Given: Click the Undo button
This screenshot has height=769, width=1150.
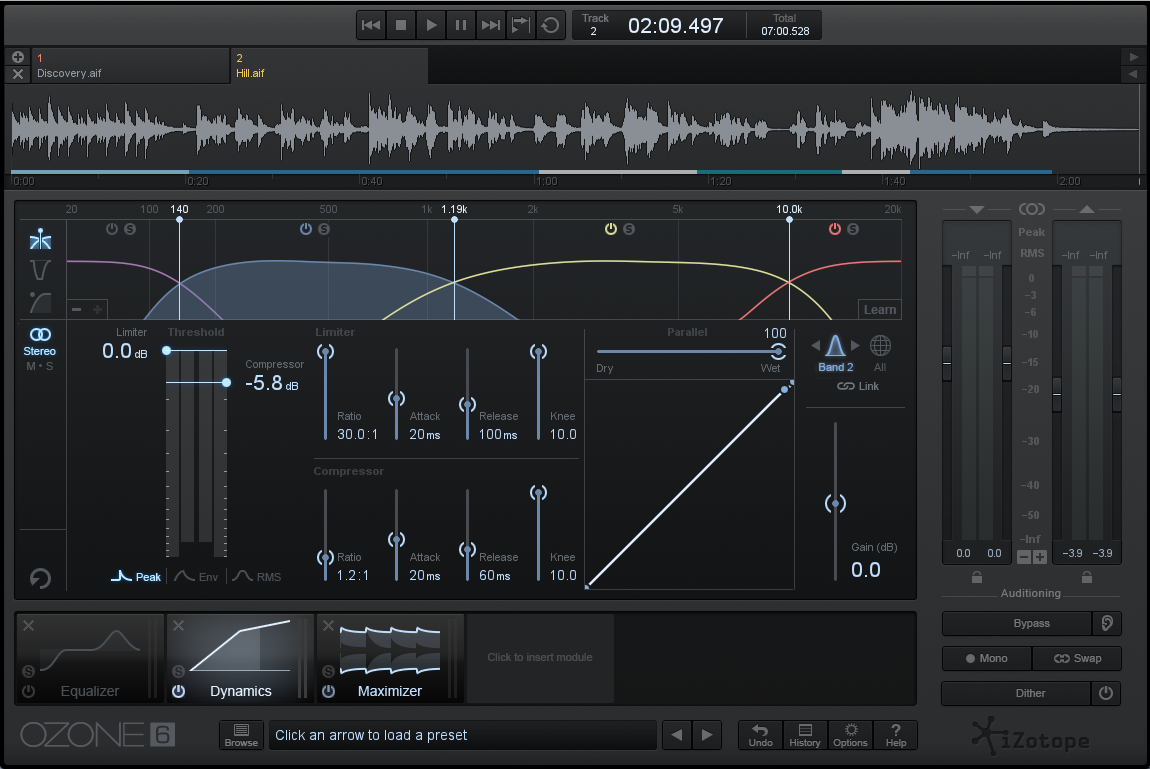Looking at the screenshot, I should tap(761, 735).
